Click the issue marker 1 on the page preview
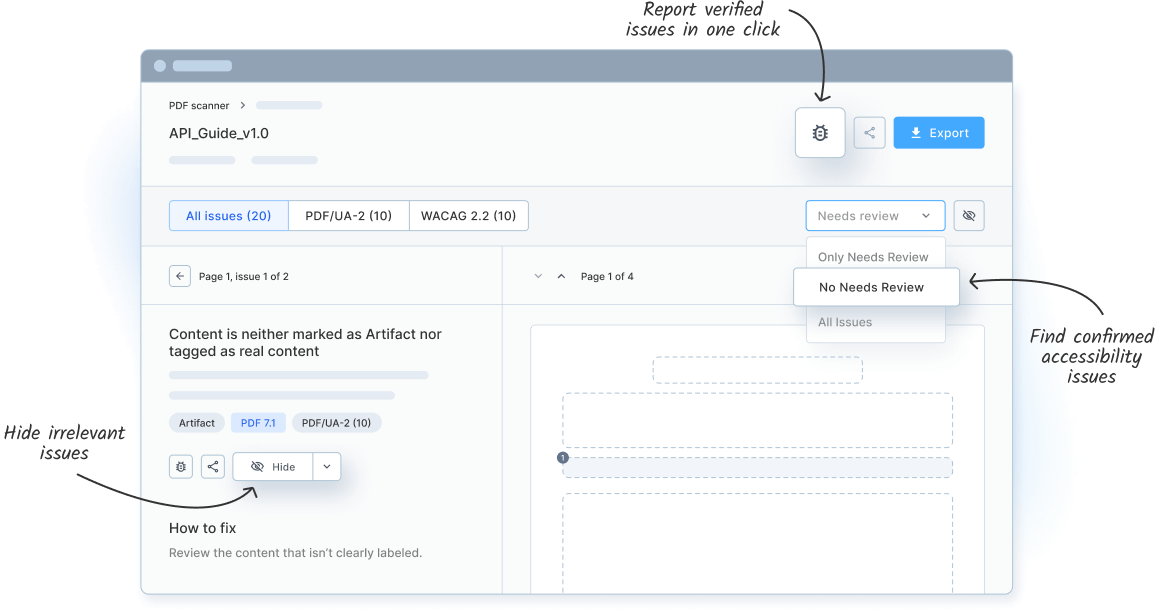Screen dimensions: 1156x613 click(x=563, y=458)
